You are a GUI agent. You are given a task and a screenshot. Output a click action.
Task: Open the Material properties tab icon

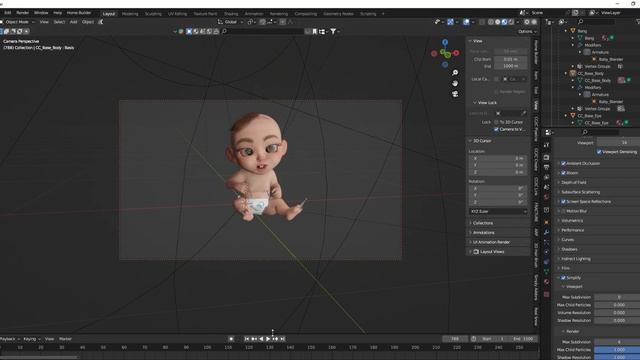click(547, 282)
